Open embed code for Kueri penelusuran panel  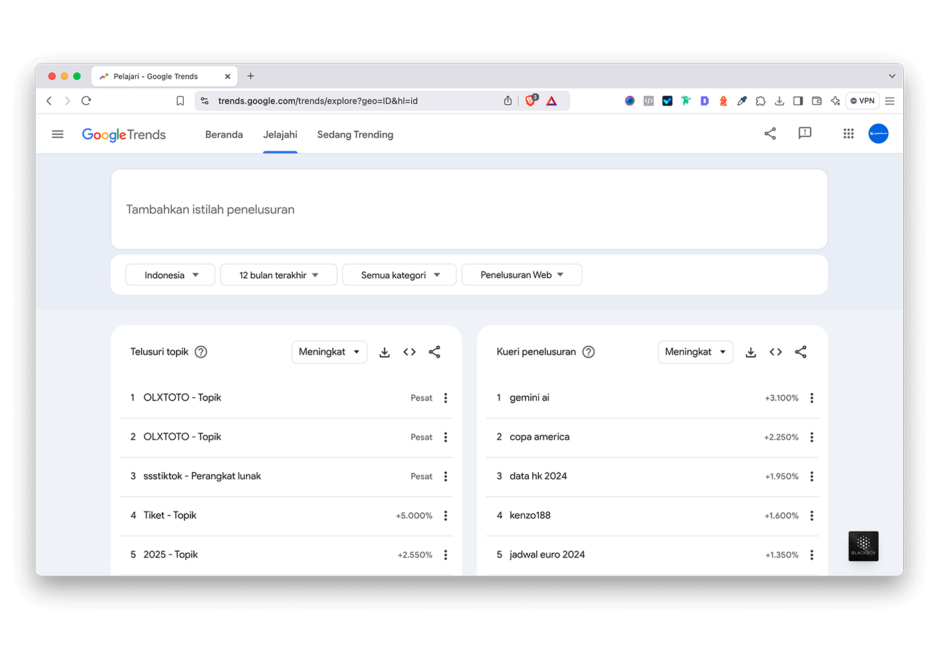[x=775, y=351]
